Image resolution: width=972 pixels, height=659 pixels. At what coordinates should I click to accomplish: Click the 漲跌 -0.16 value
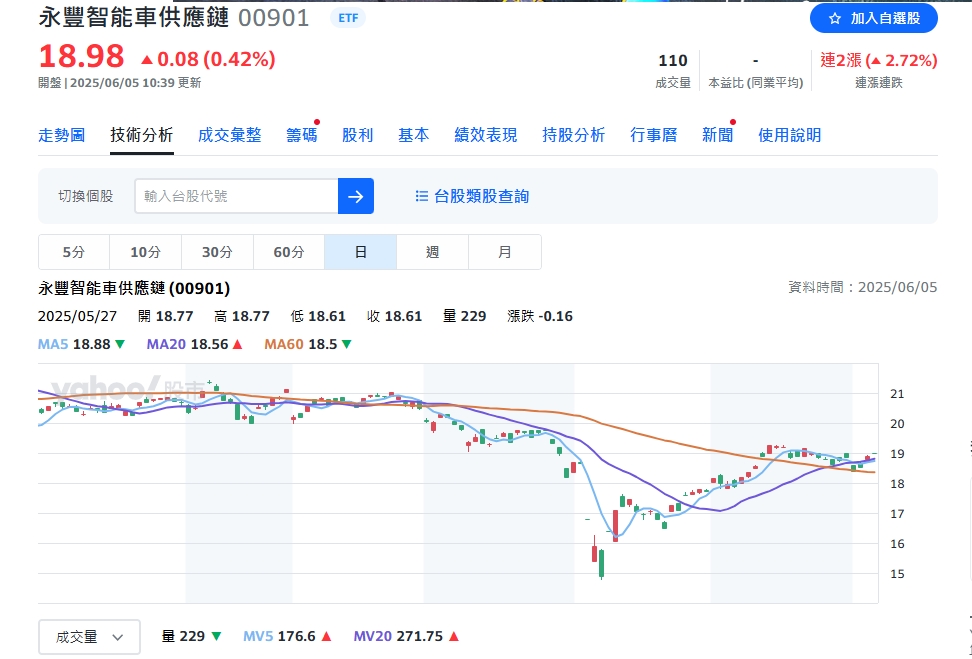click(x=540, y=316)
